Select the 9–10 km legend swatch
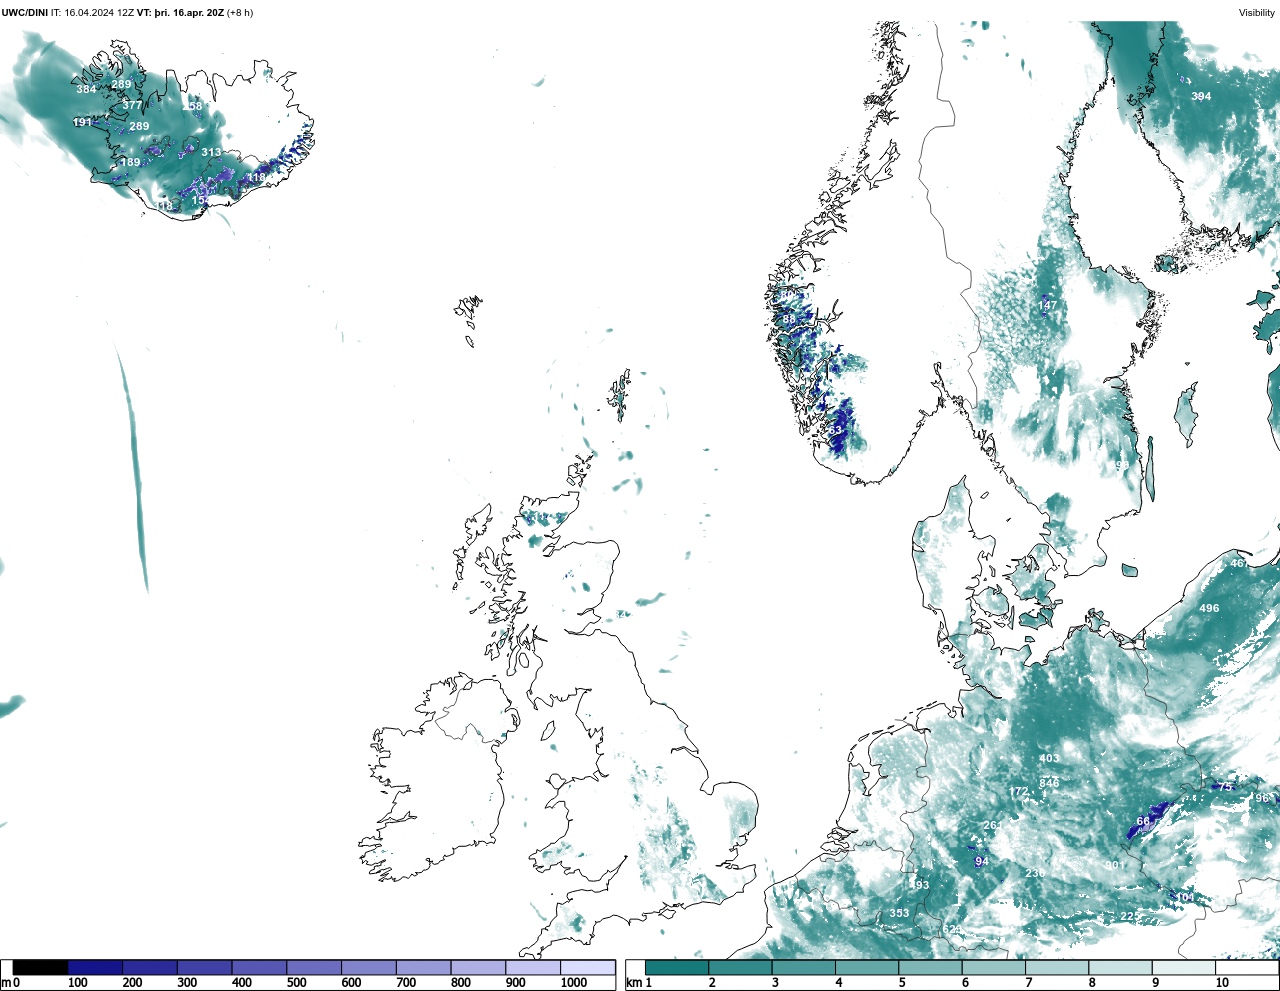The height and width of the screenshot is (991, 1280). 1183,967
